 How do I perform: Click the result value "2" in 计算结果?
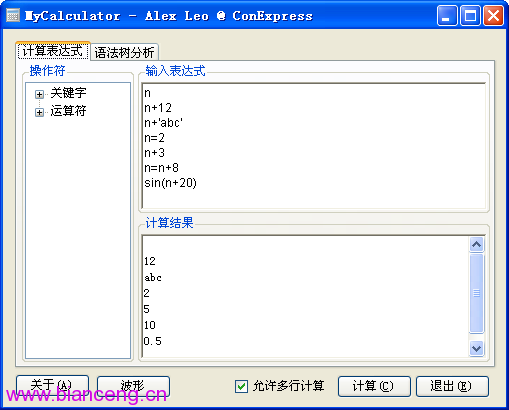pyautogui.click(x=147, y=293)
